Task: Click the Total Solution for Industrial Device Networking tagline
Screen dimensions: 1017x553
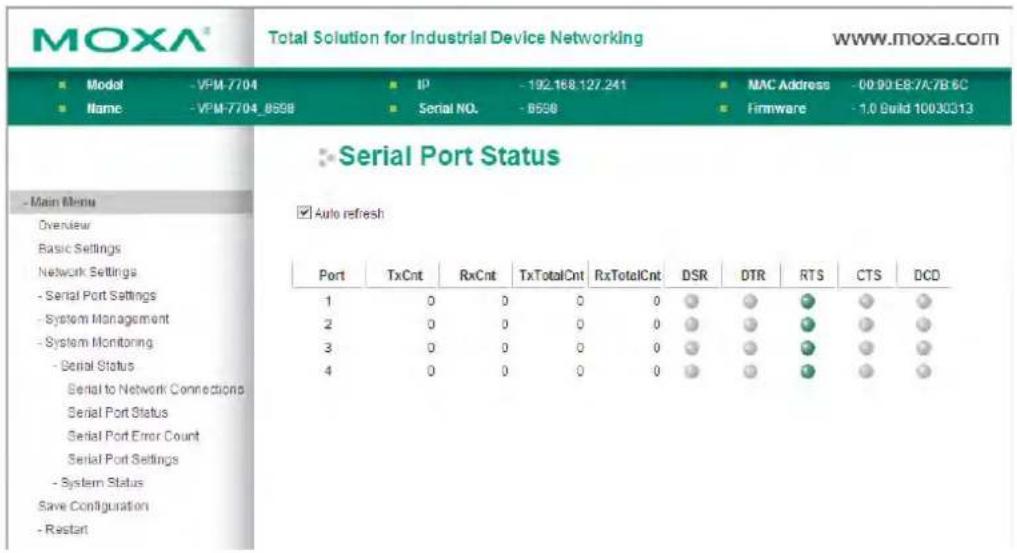Action: [x=456, y=38]
